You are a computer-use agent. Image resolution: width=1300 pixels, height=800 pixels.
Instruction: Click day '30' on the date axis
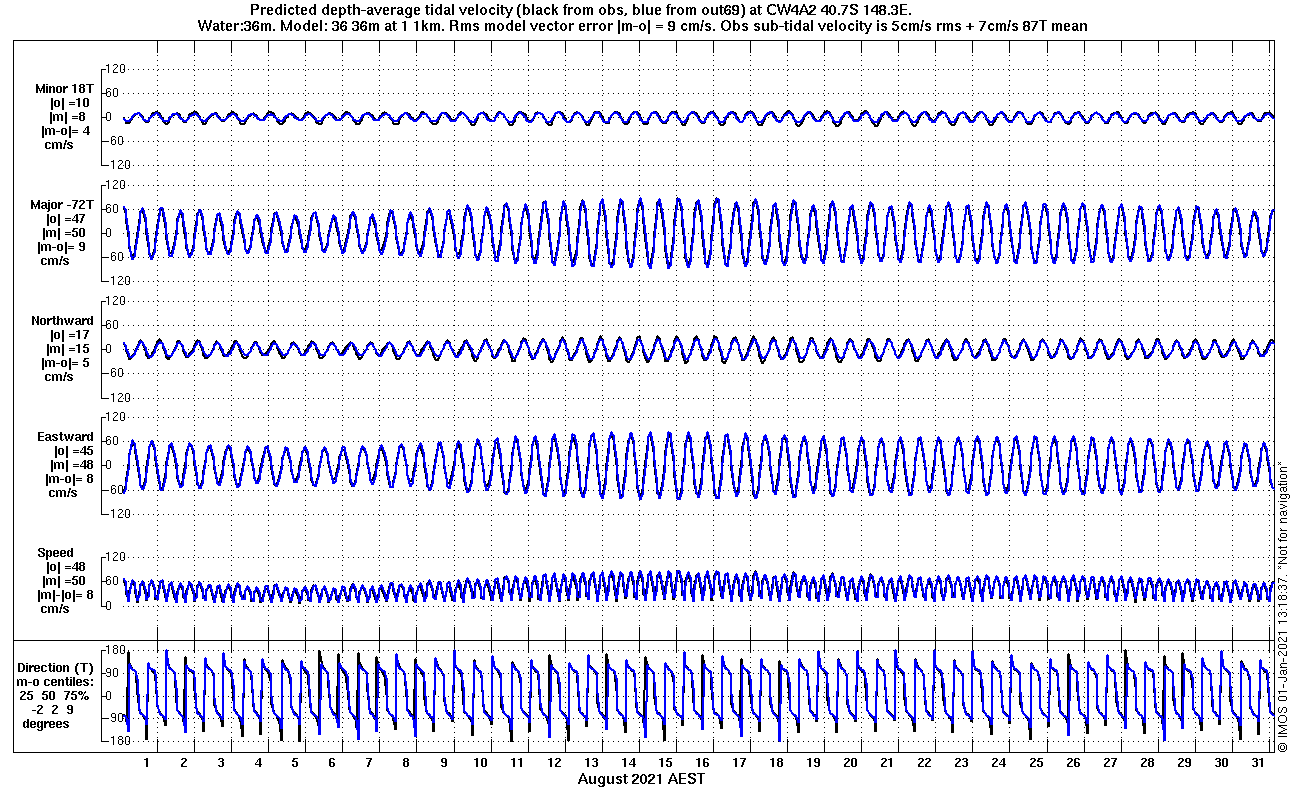1220,763
